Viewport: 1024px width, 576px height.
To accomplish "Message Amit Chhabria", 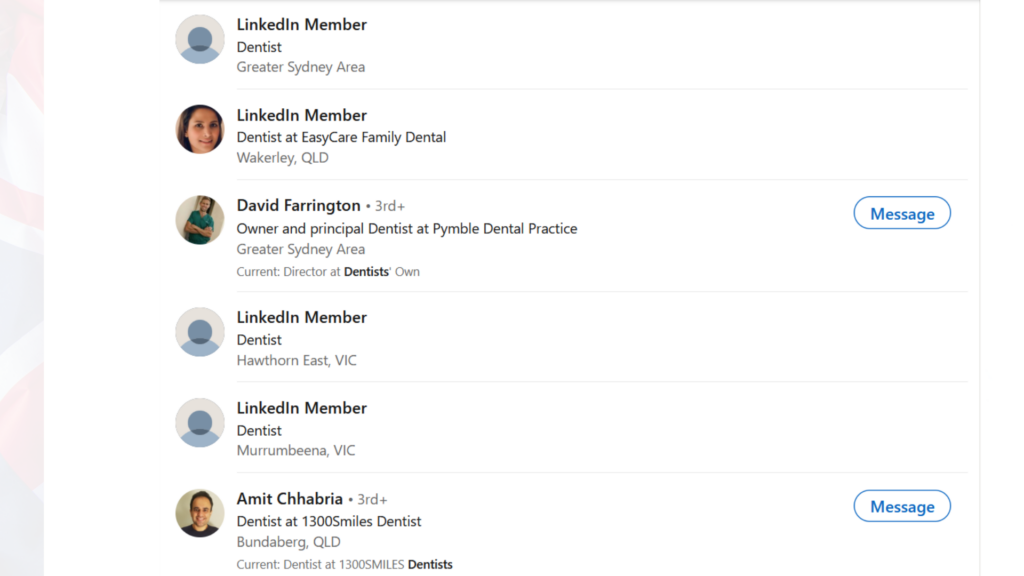I will 901,505.
